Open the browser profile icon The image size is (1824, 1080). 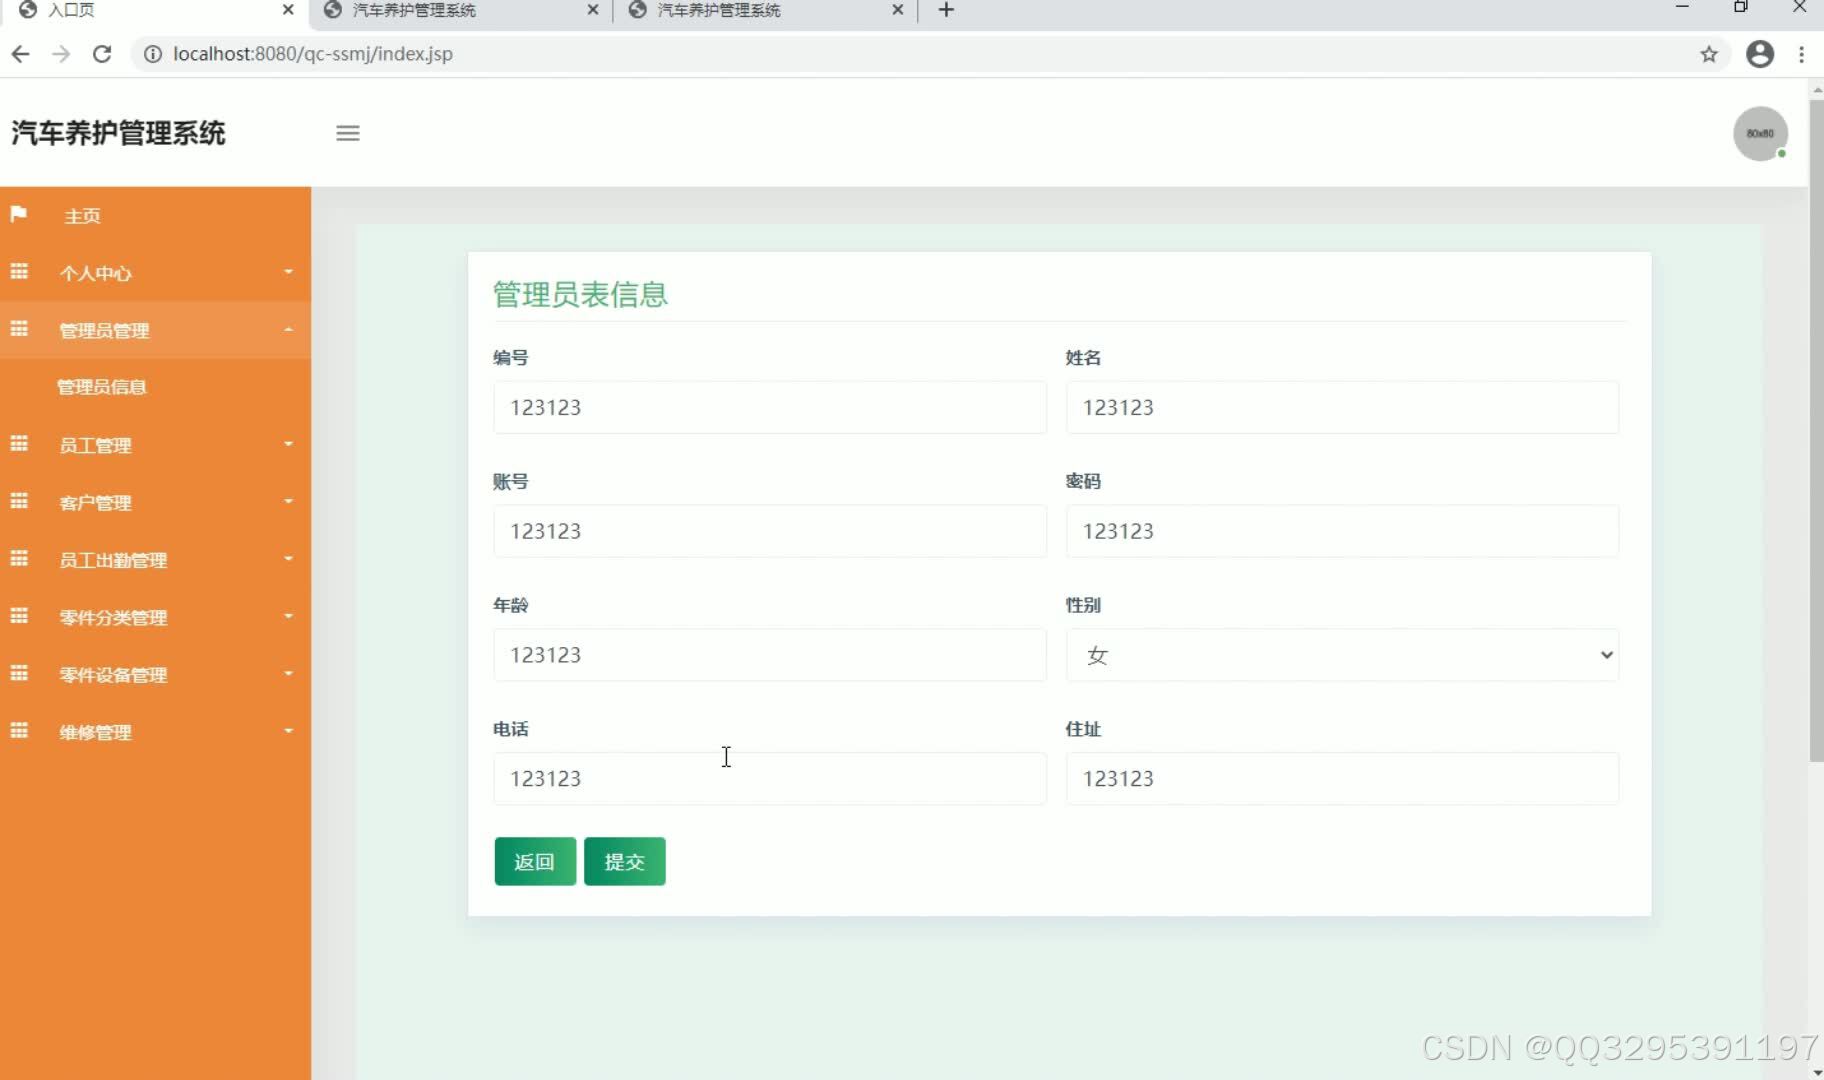[1760, 54]
